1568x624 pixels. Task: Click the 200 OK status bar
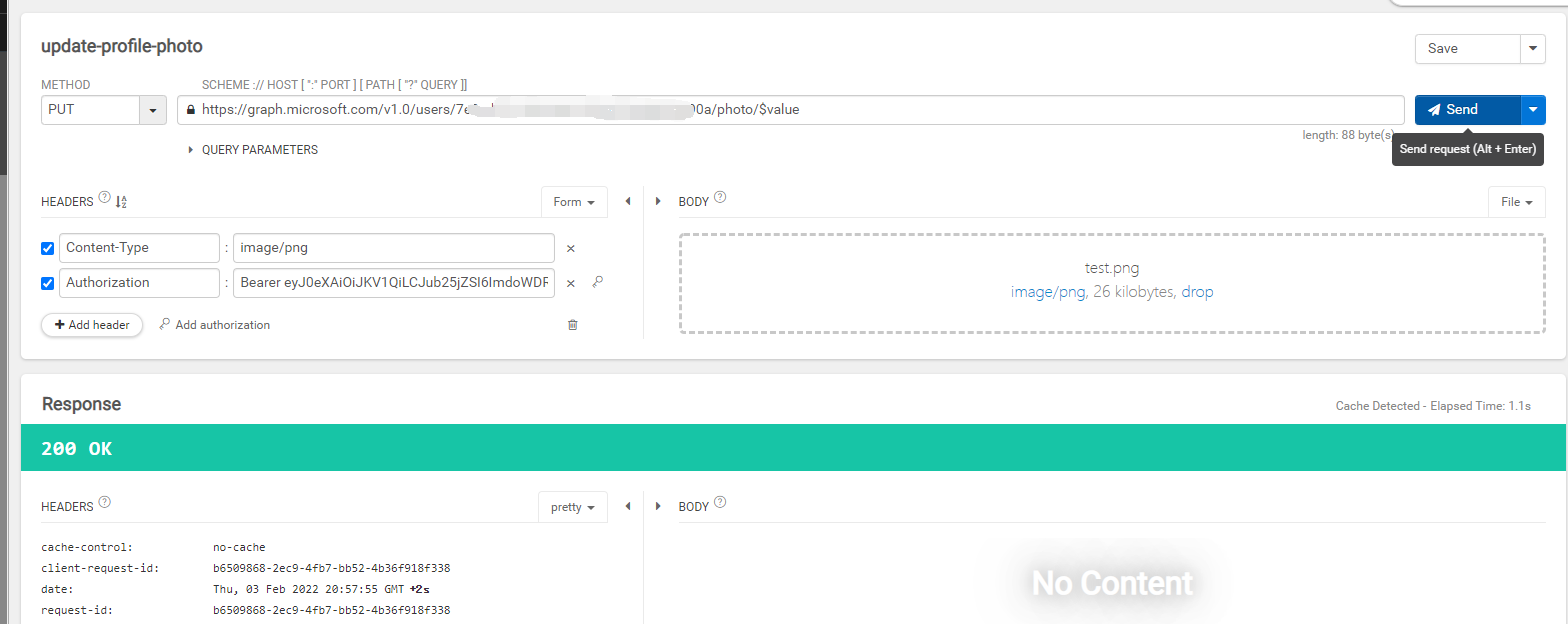(793, 449)
